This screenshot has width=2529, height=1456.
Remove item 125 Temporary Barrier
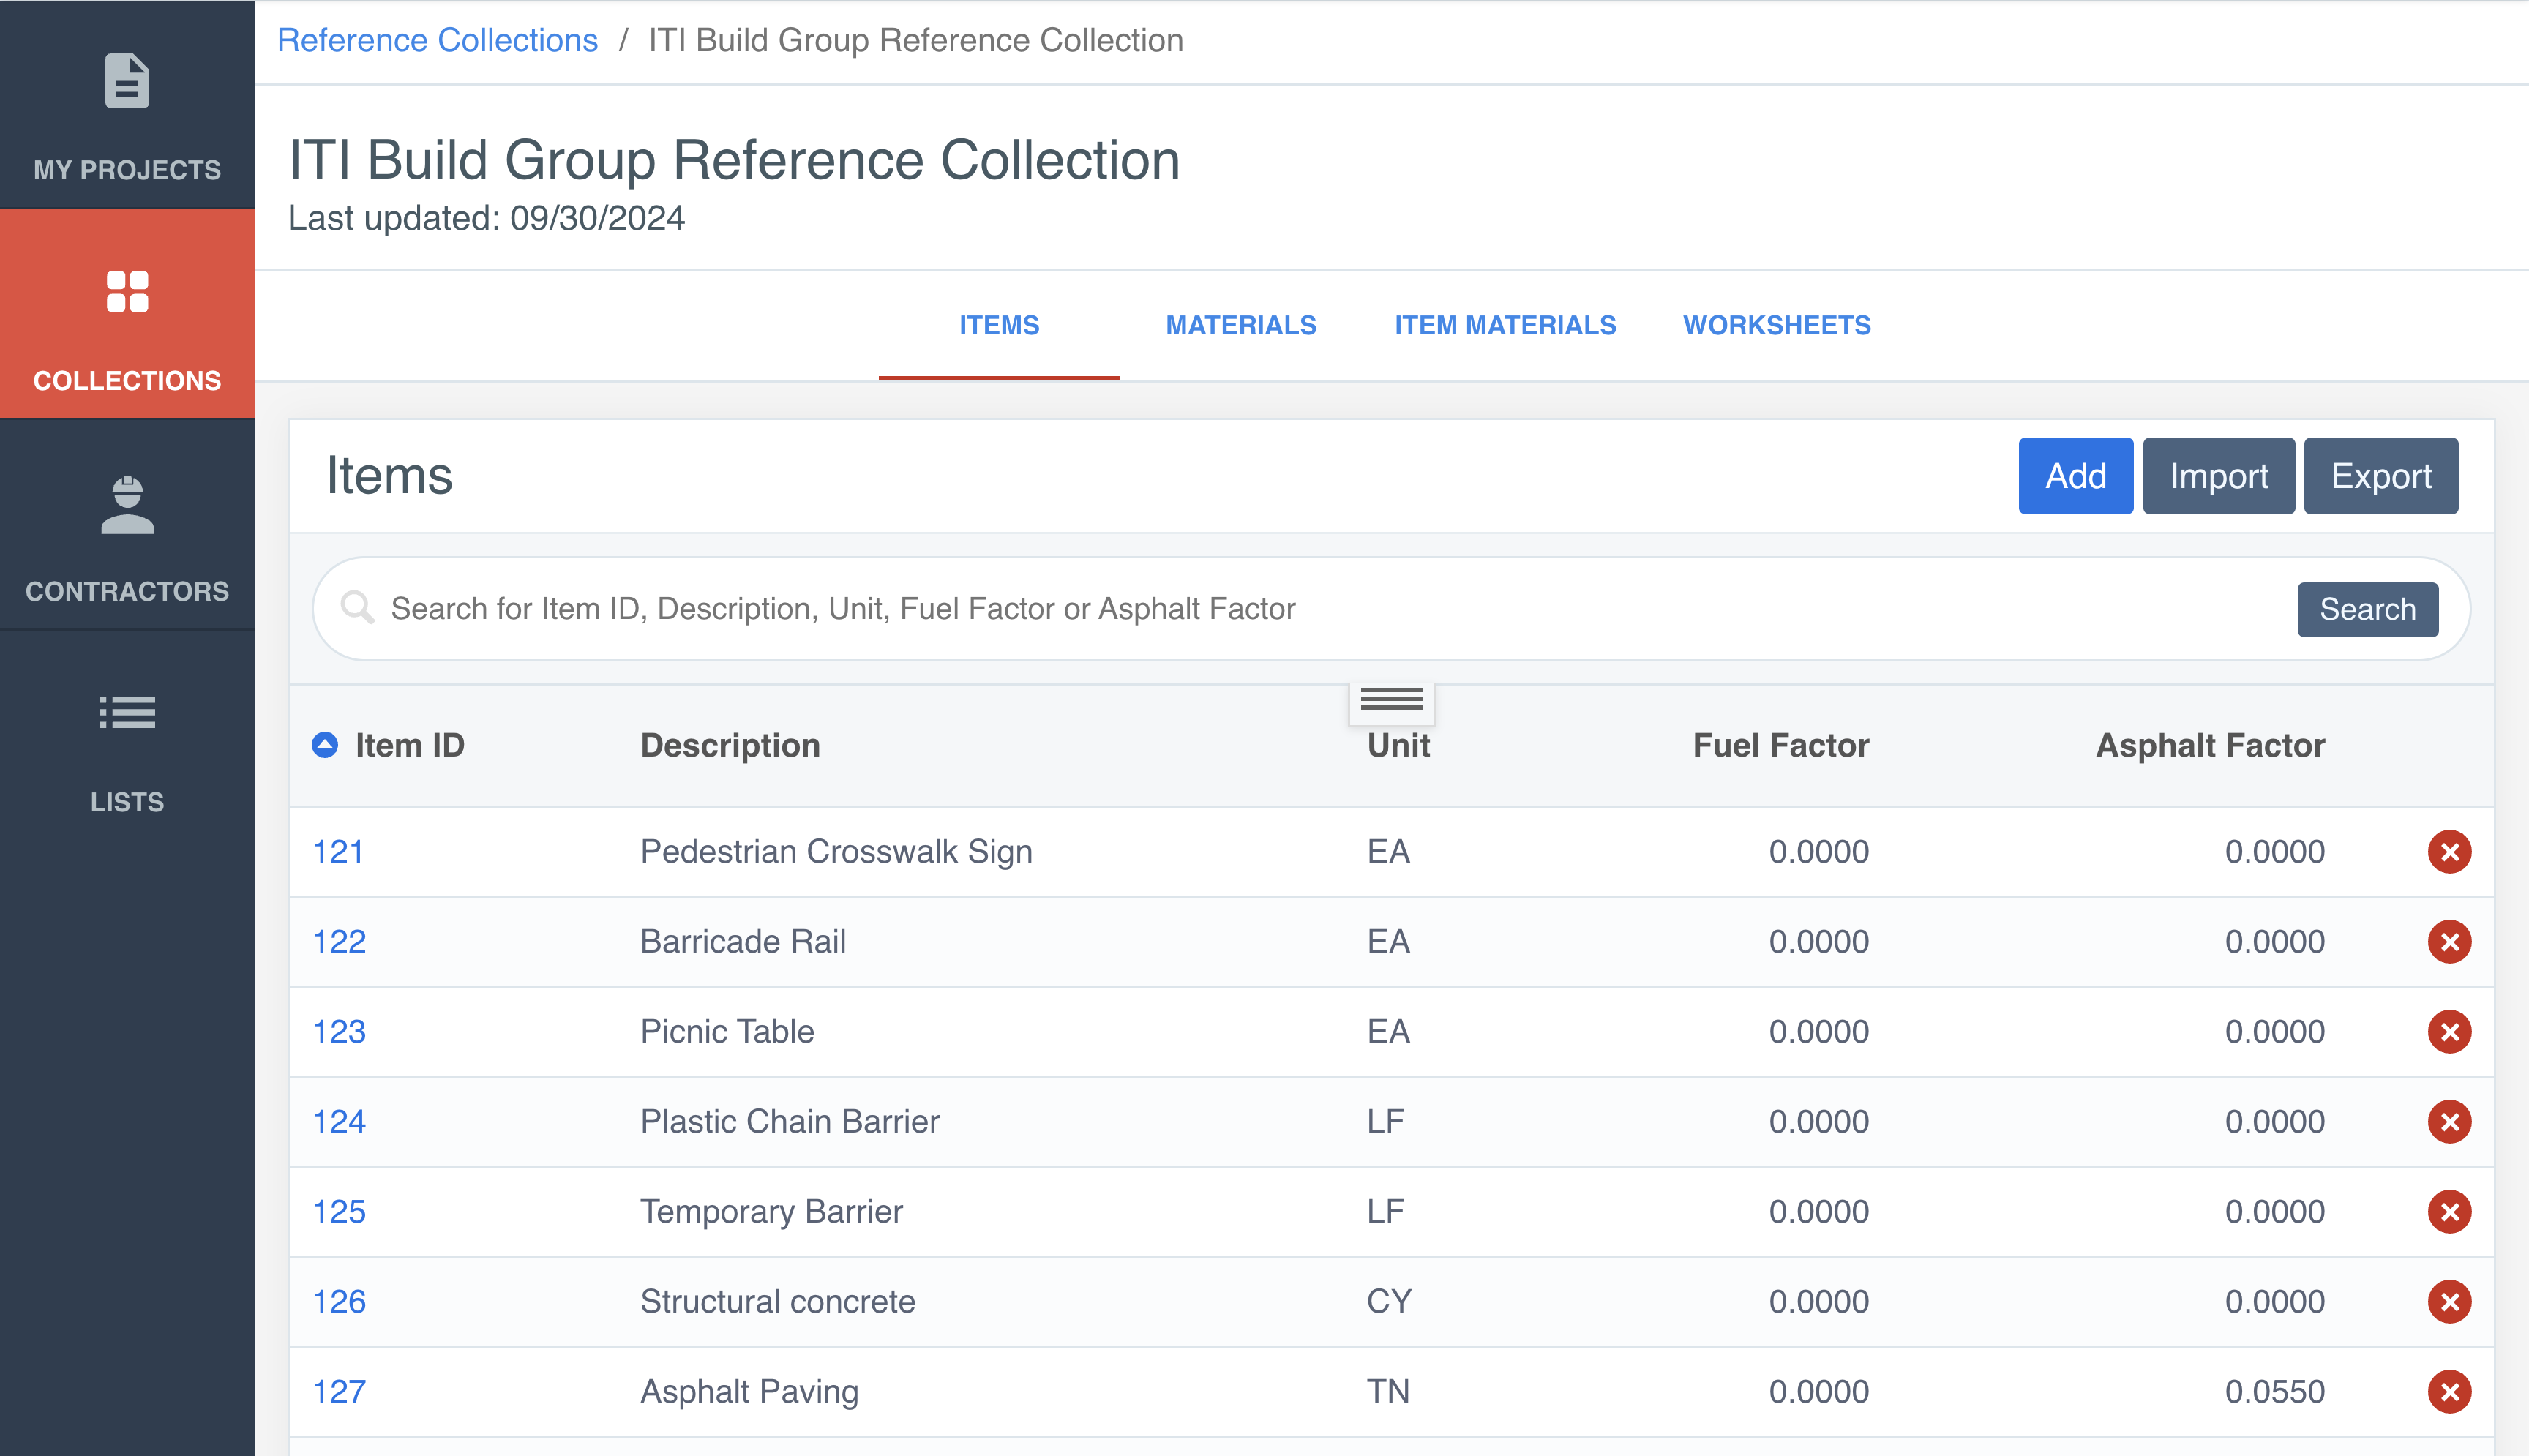(2449, 1212)
